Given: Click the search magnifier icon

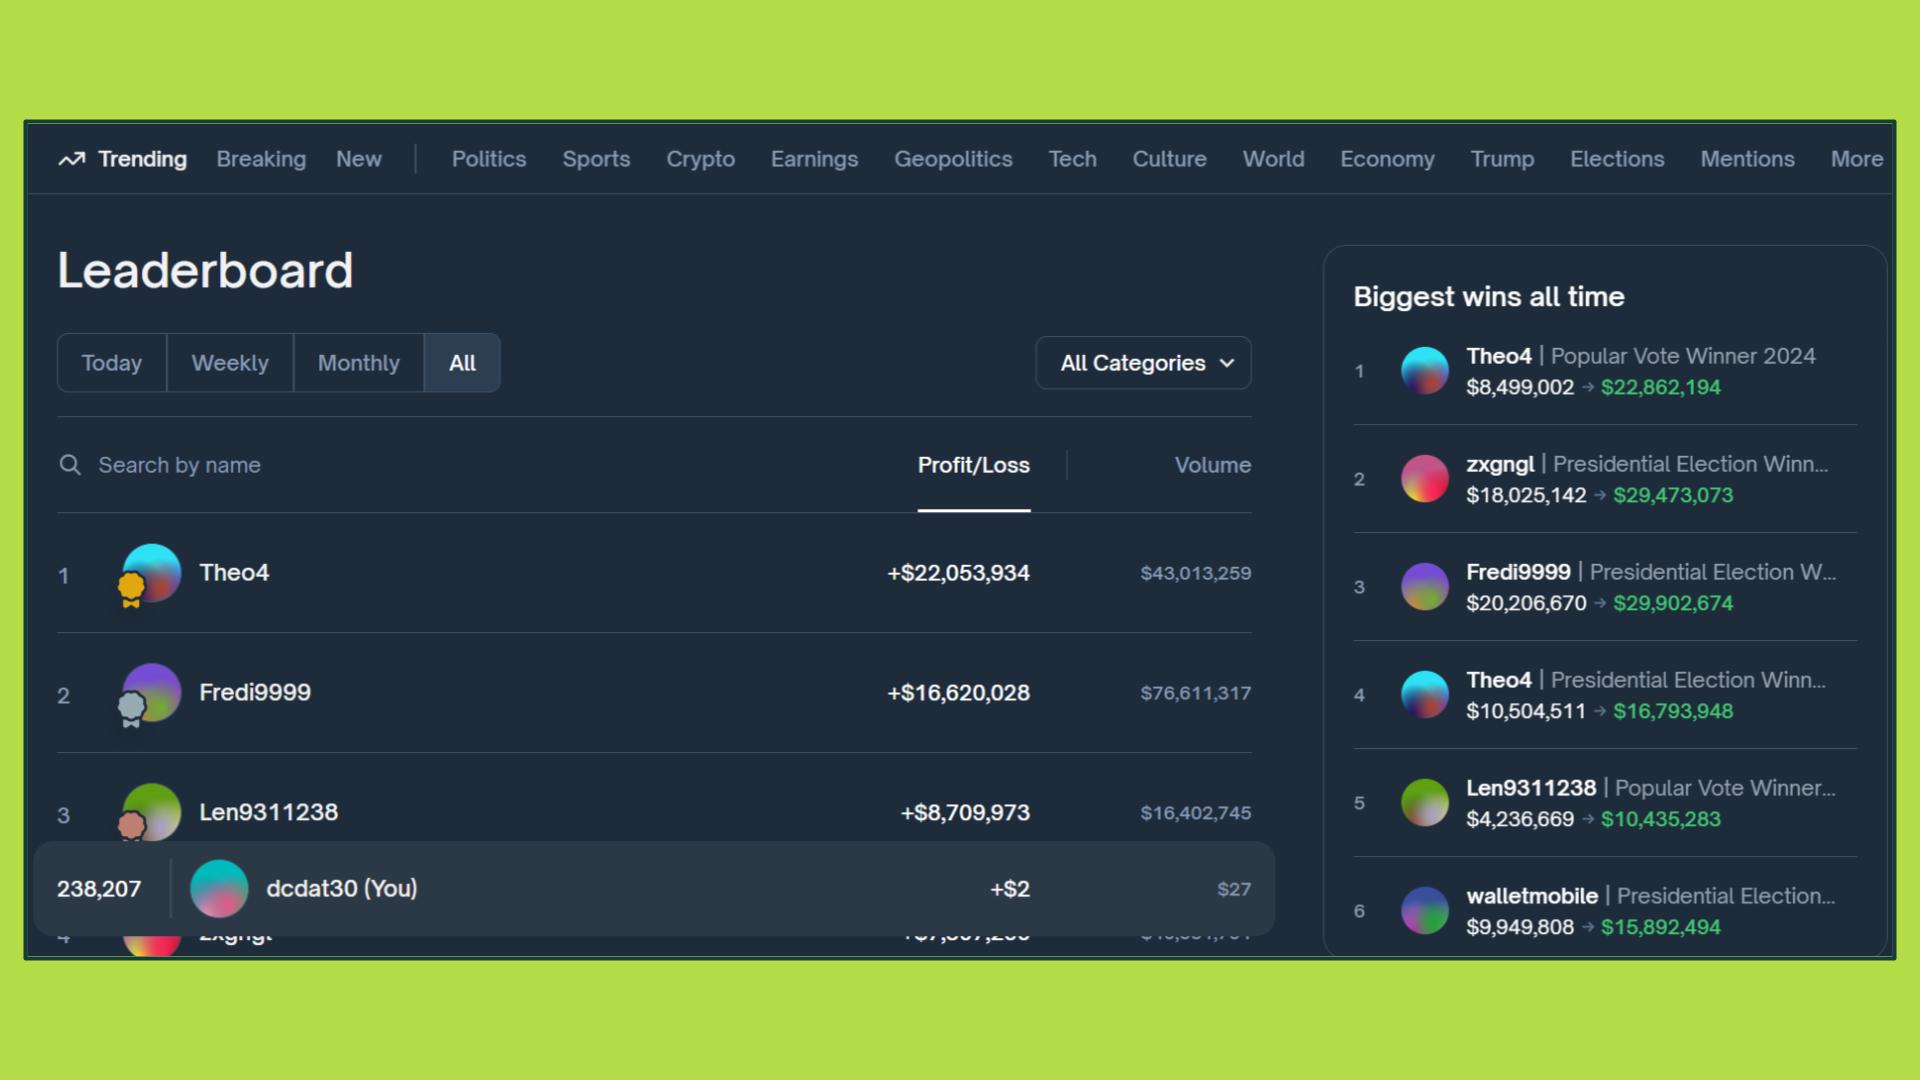Looking at the screenshot, I should (70, 465).
